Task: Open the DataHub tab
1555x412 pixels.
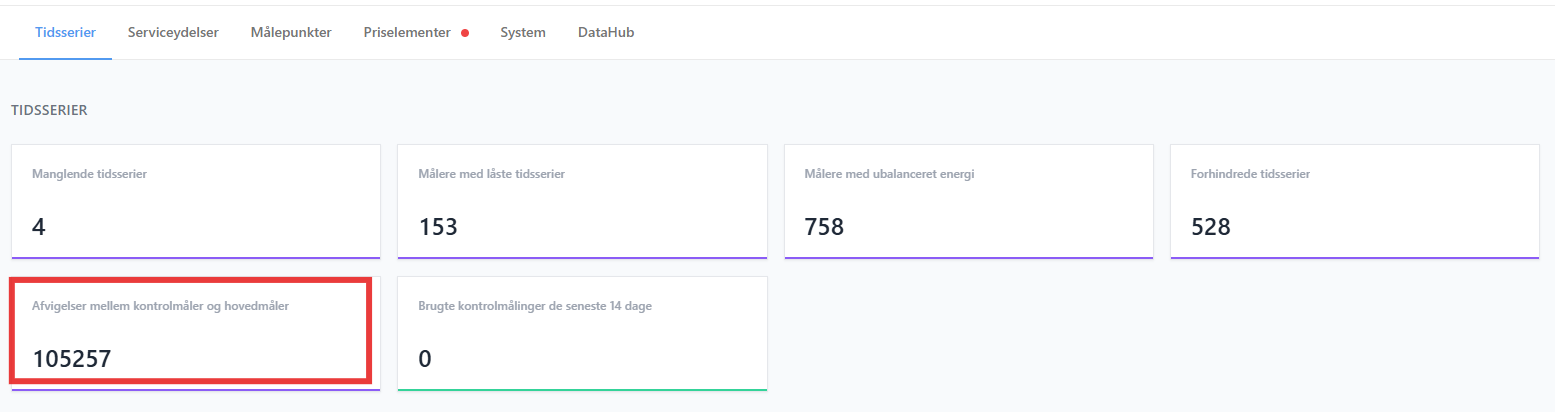Action: point(606,32)
